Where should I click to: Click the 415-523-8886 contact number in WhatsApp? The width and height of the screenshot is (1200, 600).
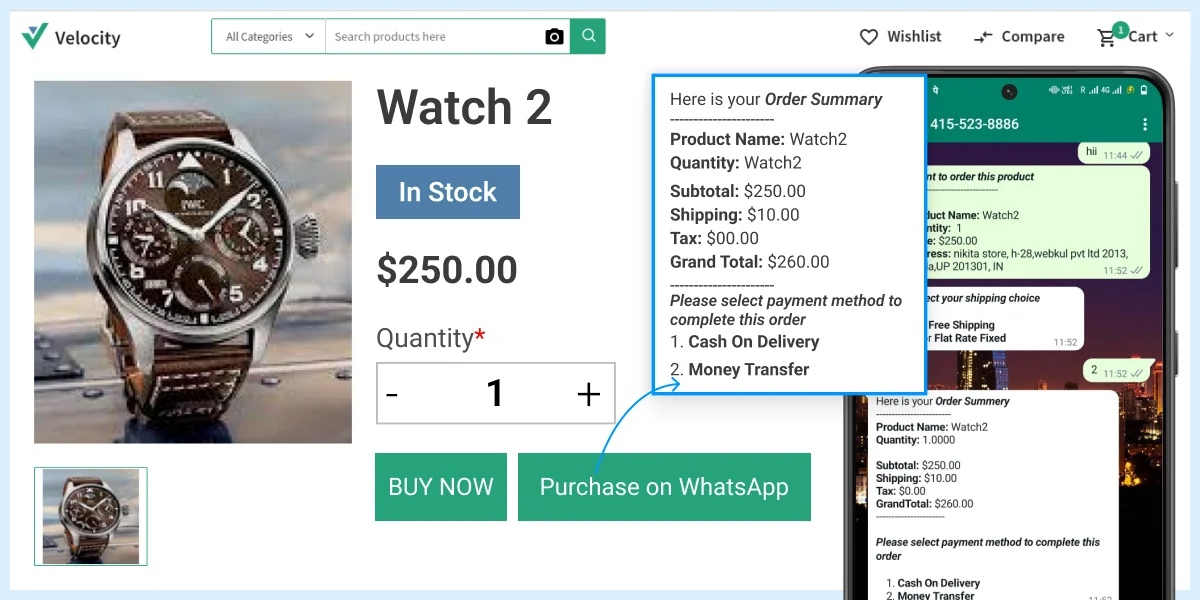pos(974,124)
